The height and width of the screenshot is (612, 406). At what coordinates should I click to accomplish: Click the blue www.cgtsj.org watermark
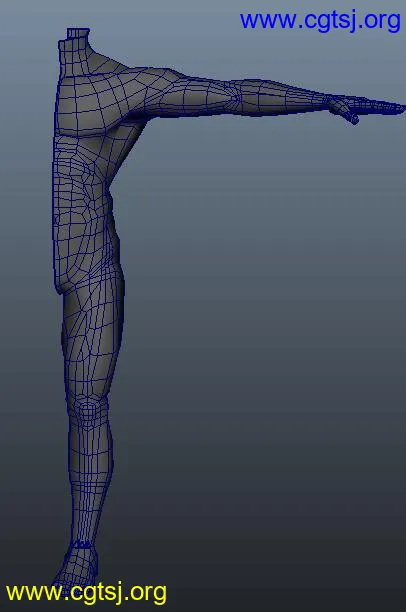point(320,21)
